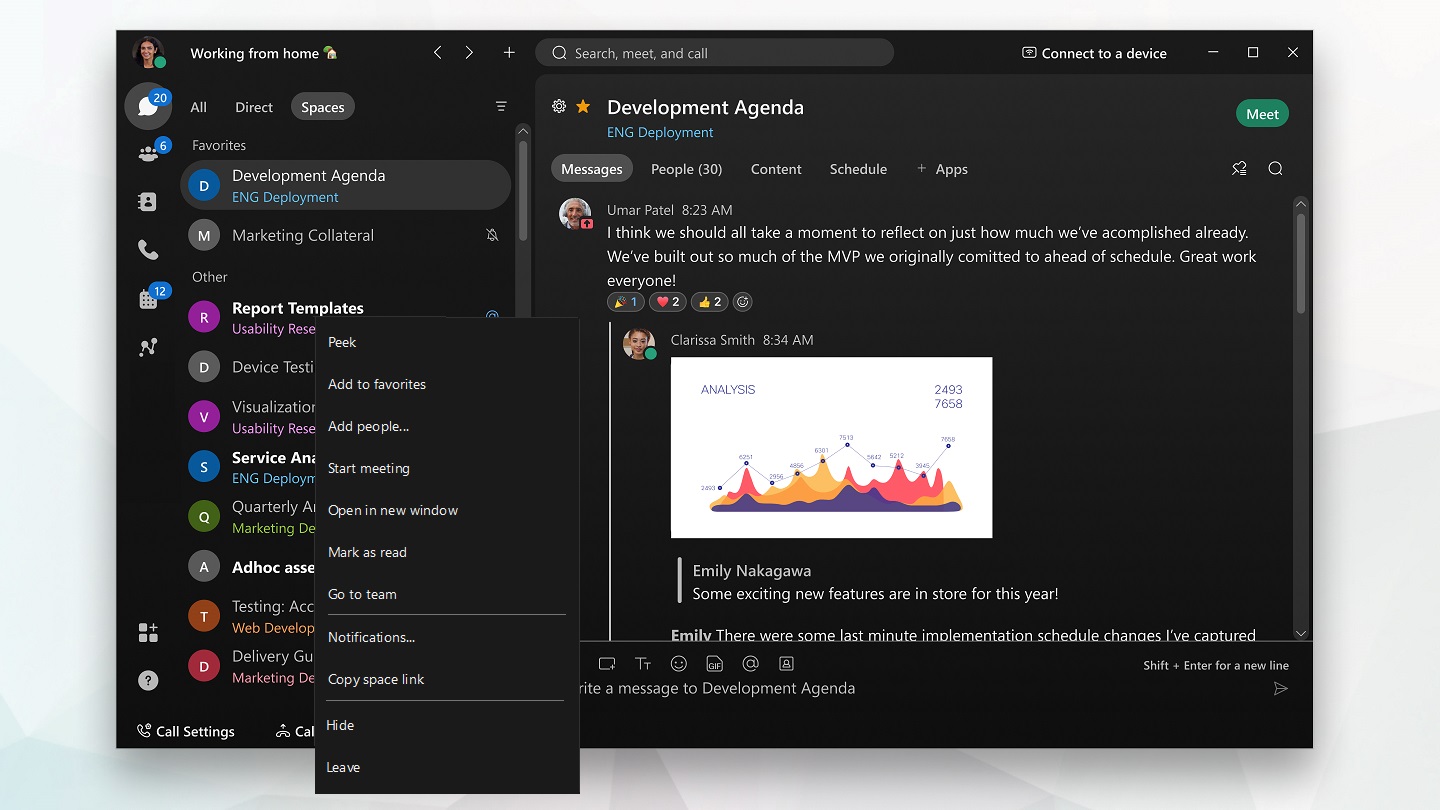The width and height of the screenshot is (1440, 810).
Task: Open the Schedule tab
Action: [858, 169]
